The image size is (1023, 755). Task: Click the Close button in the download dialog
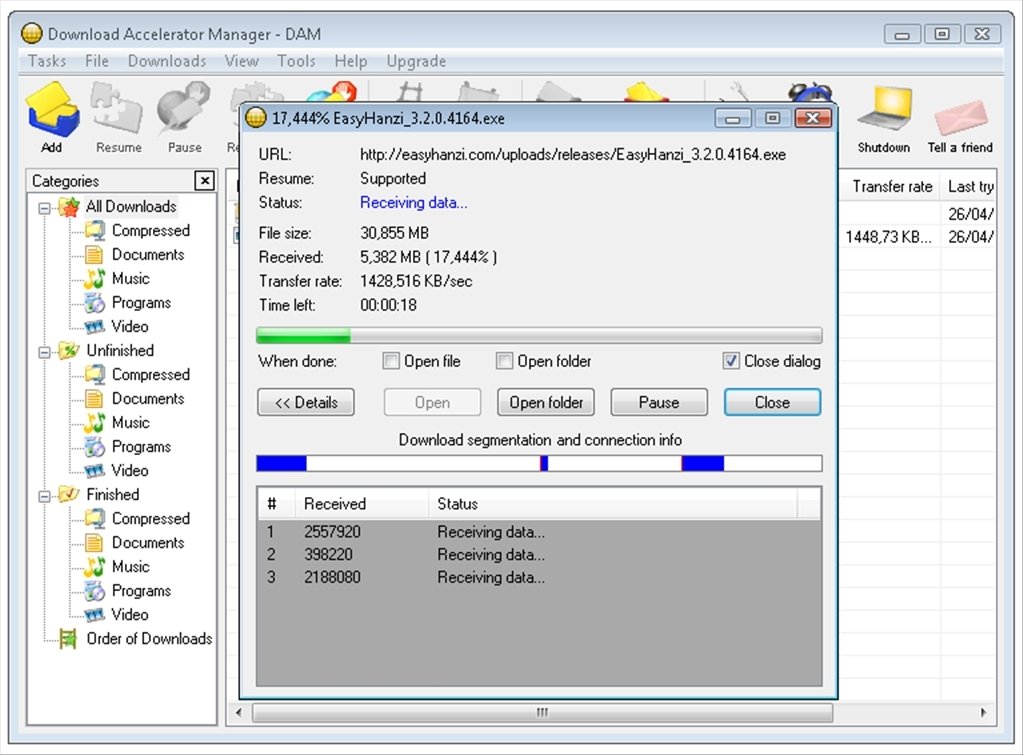[x=772, y=403]
